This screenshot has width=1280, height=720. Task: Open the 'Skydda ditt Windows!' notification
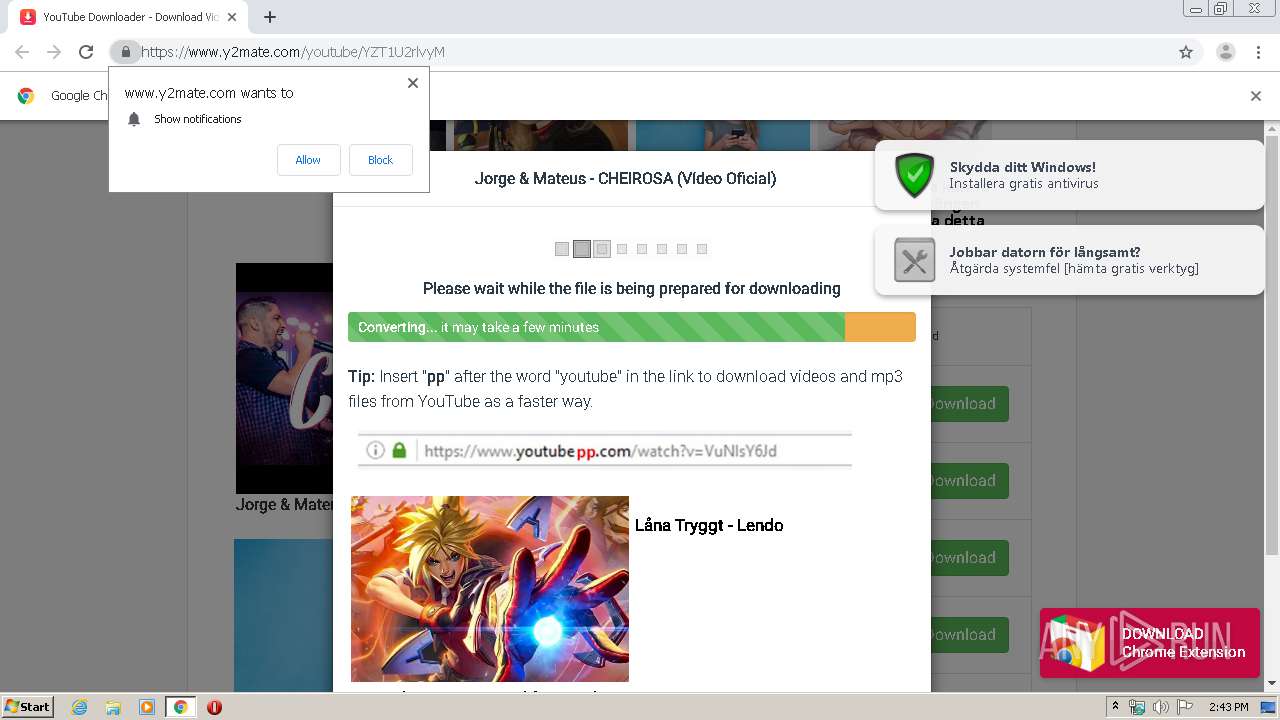point(1069,175)
